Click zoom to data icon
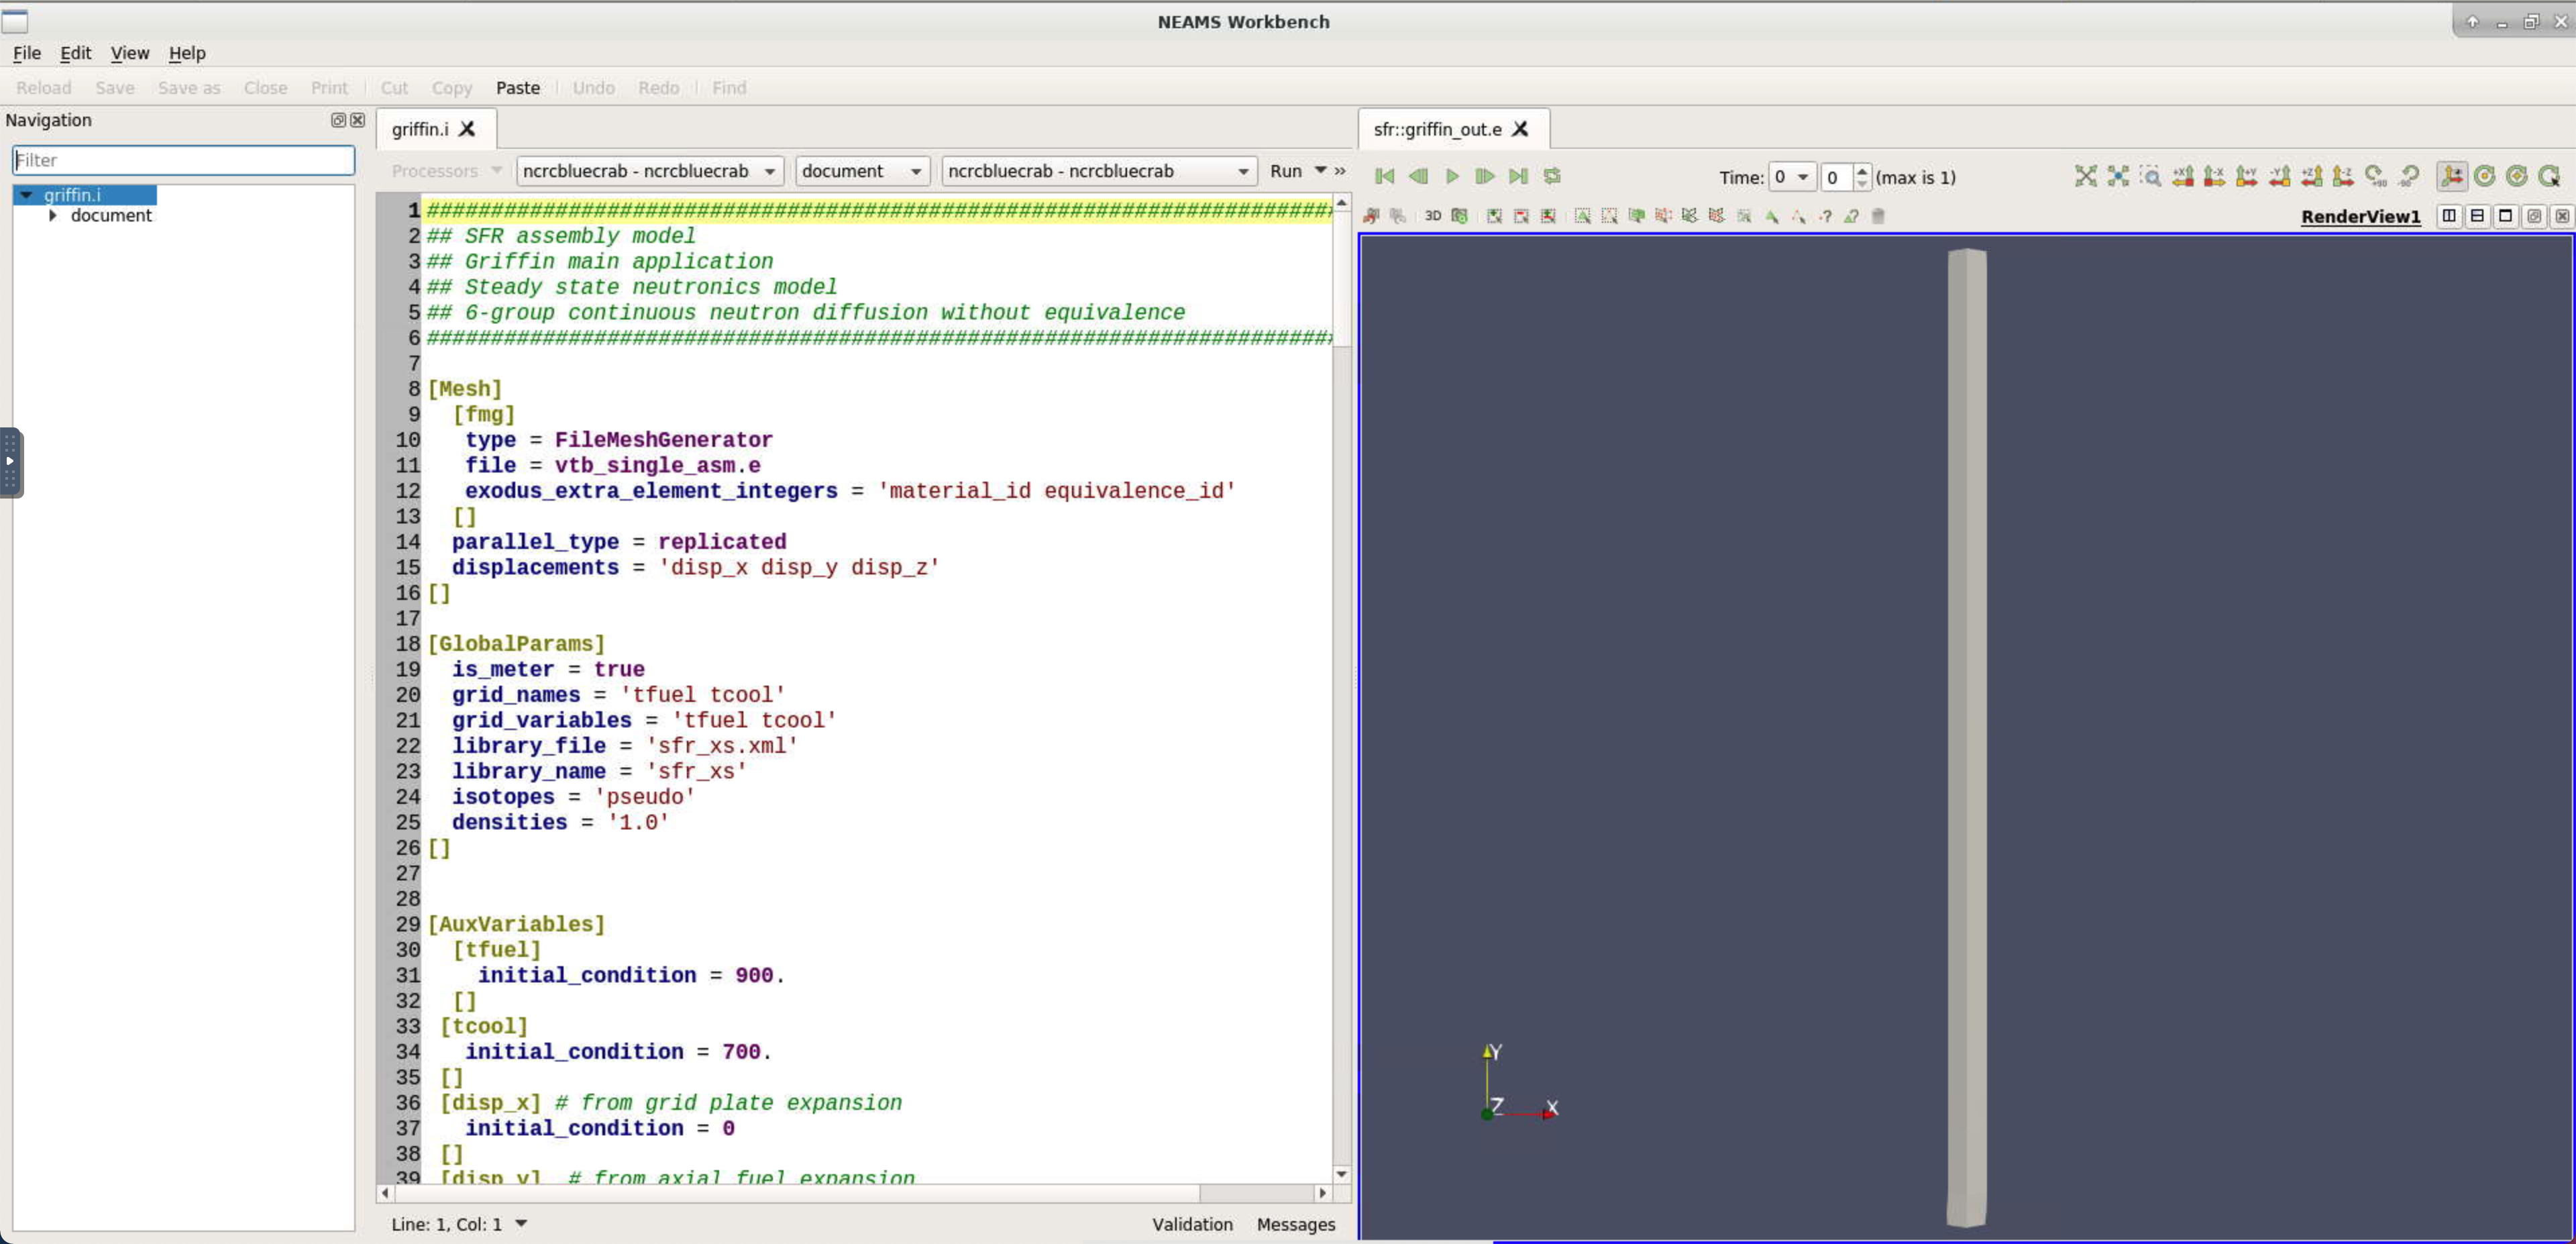This screenshot has width=2576, height=1244. pyautogui.click(x=2118, y=176)
